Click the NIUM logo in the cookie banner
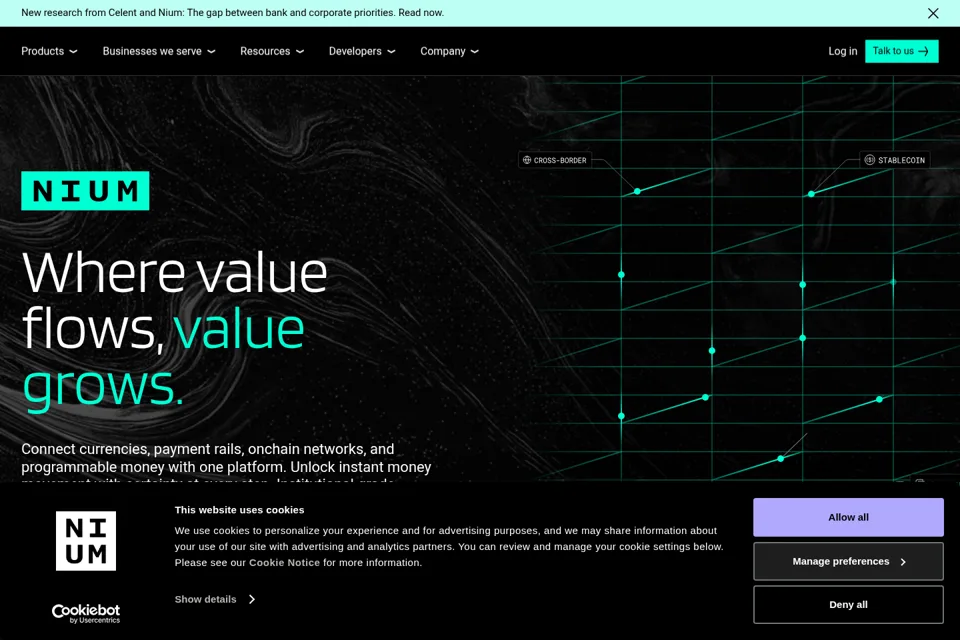The height and width of the screenshot is (640, 960). pyautogui.click(x=86, y=541)
